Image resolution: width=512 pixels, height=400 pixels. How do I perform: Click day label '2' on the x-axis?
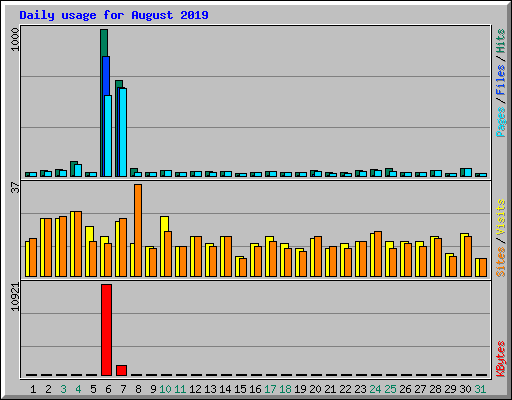coord(48,389)
